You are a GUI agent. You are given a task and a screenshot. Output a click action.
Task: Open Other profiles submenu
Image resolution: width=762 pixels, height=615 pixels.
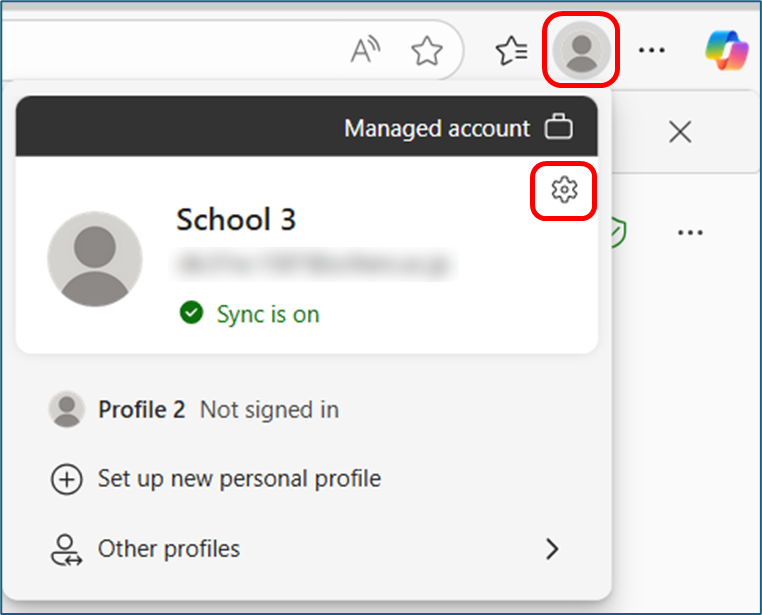tap(306, 549)
